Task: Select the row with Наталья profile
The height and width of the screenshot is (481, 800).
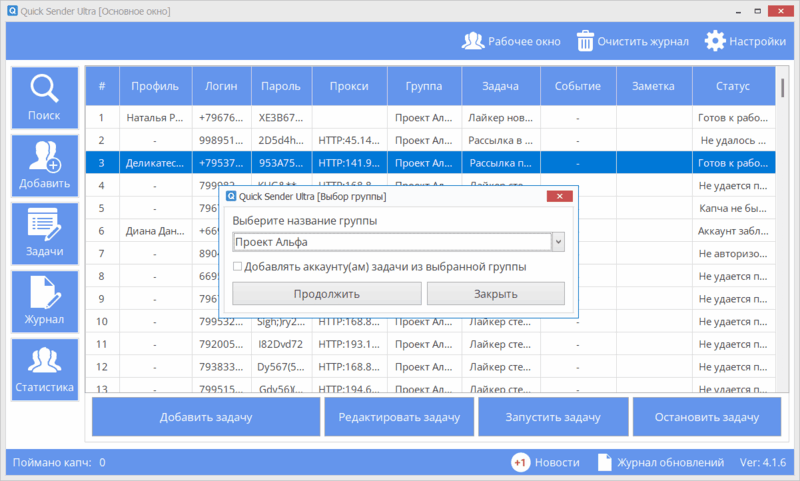Action: (154, 118)
